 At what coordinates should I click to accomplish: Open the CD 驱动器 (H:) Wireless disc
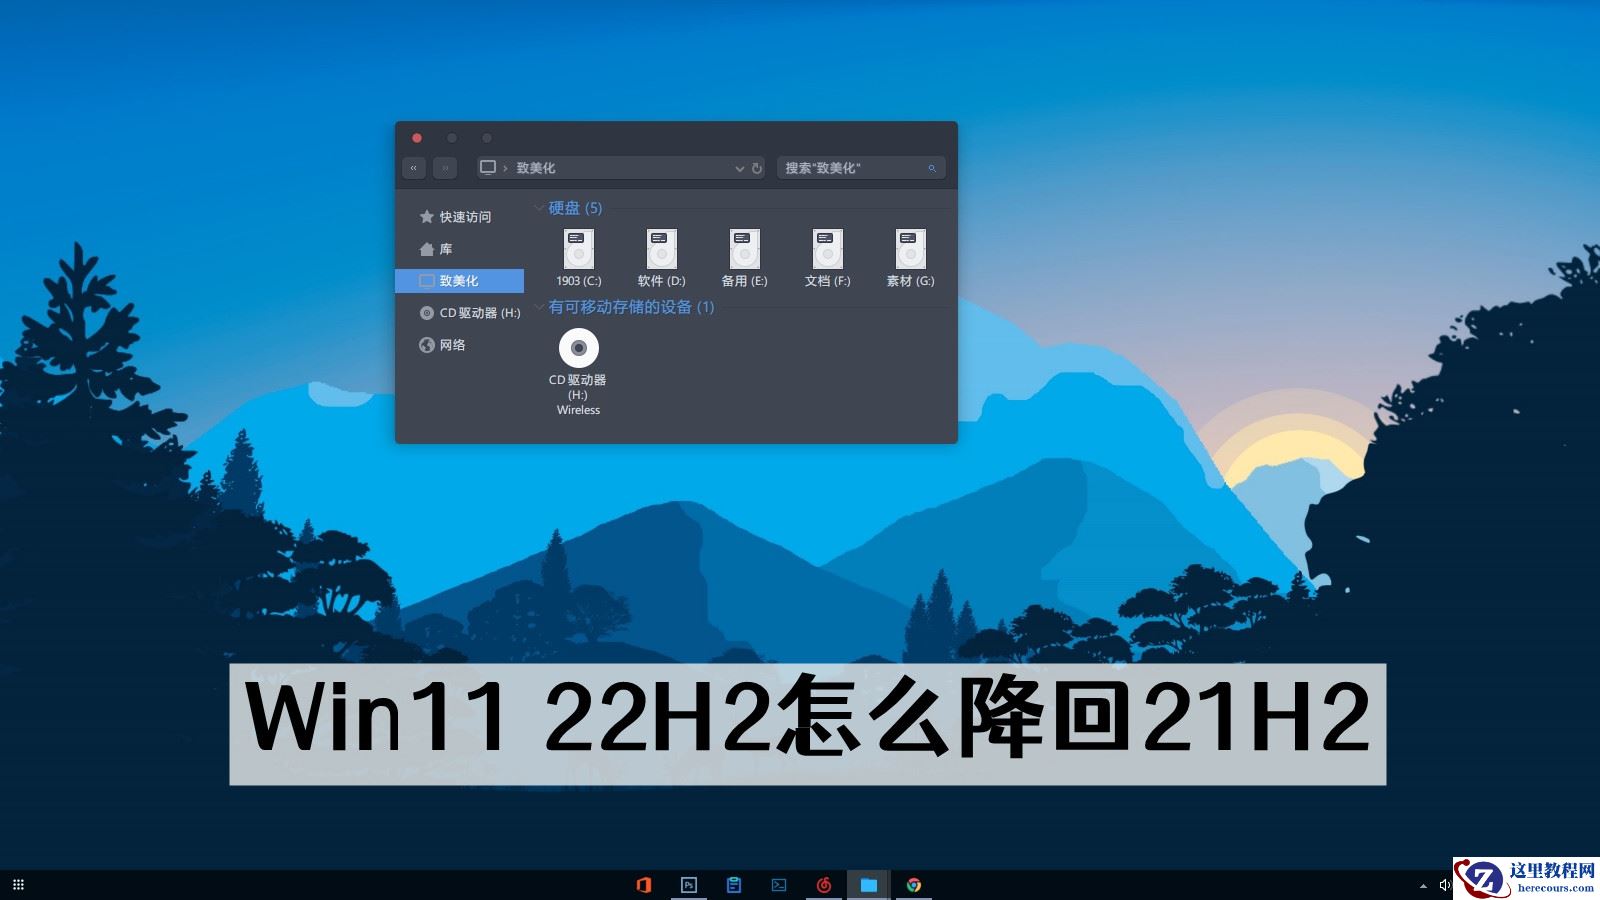[x=578, y=350]
